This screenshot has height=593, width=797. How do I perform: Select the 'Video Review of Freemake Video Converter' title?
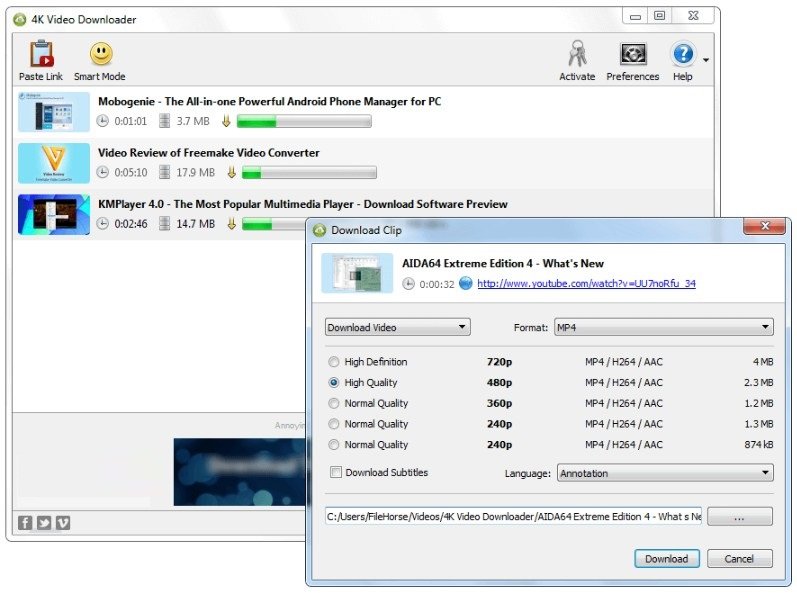click(209, 153)
